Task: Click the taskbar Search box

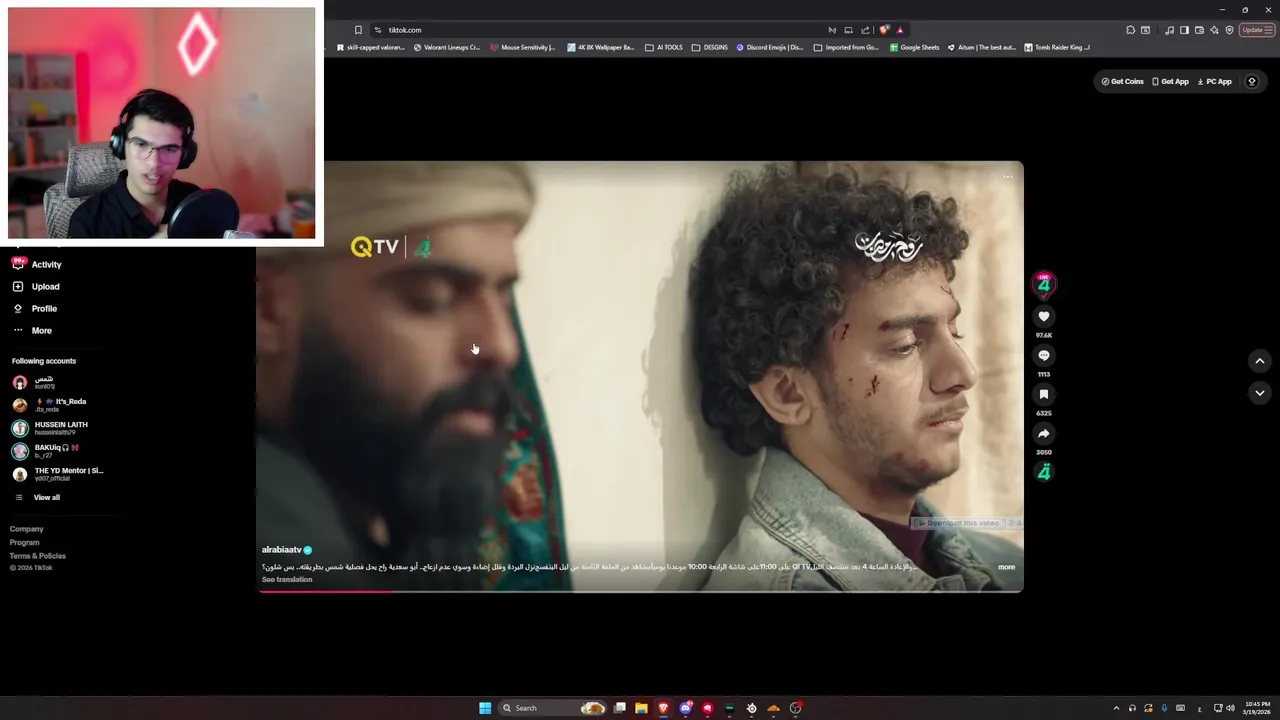Action: click(553, 708)
